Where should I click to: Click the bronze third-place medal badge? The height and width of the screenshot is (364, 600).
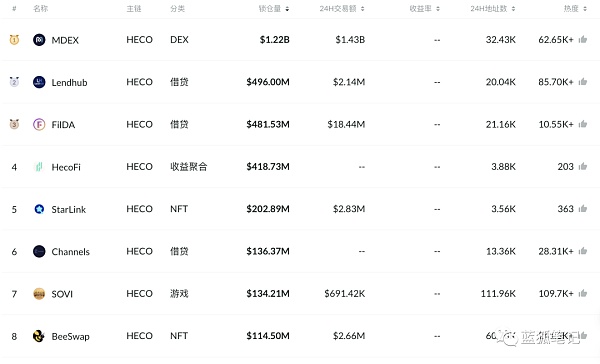click(14, 124)
